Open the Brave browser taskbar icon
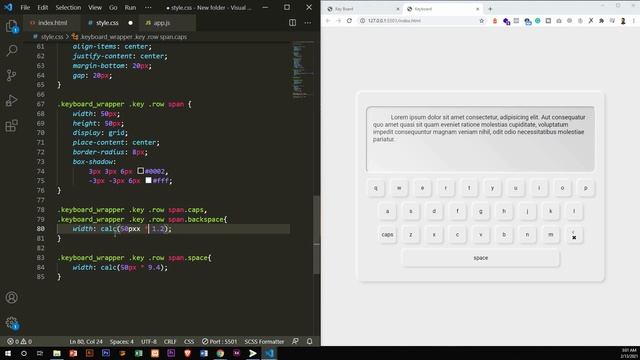The height and width of the screenshot is (360, 640). tap(187, 353)
